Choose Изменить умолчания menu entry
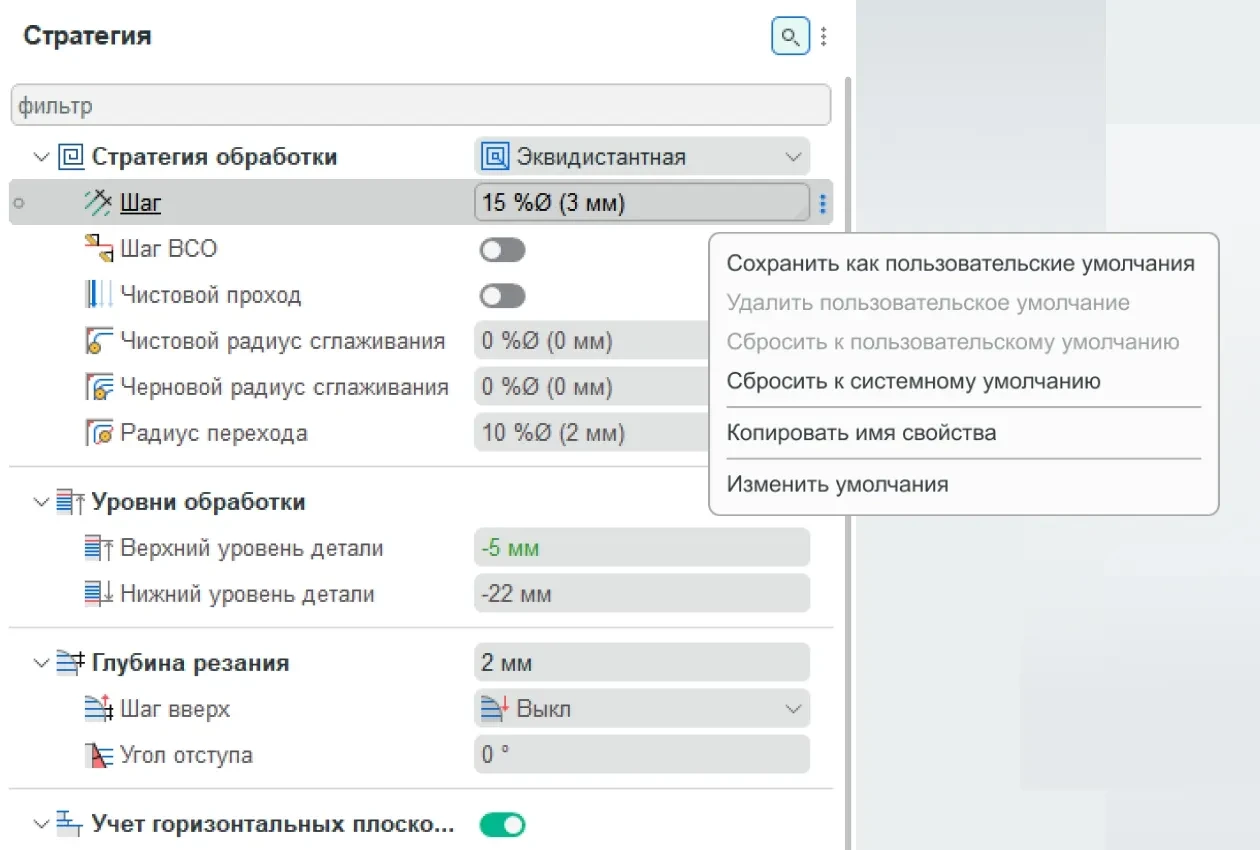 pyautogui.click(x=837, y=485)
